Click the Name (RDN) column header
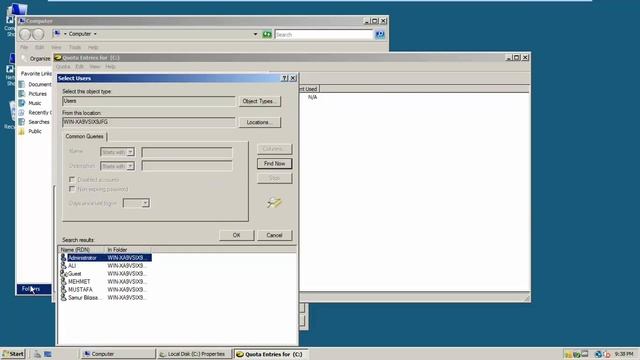This screenshot has height=360, width=640. 81,249
